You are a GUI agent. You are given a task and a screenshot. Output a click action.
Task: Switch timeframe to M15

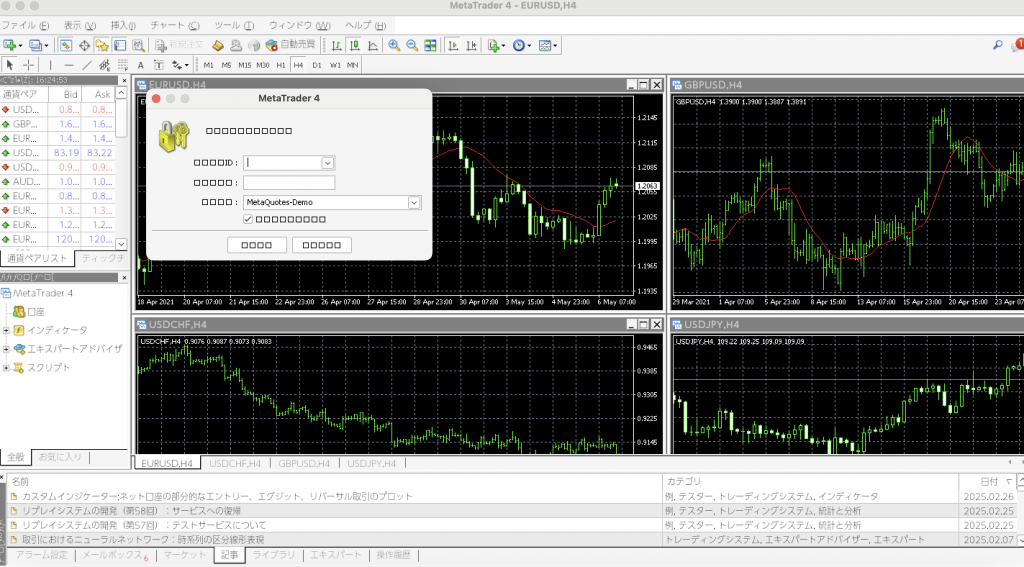pos(244,65)
